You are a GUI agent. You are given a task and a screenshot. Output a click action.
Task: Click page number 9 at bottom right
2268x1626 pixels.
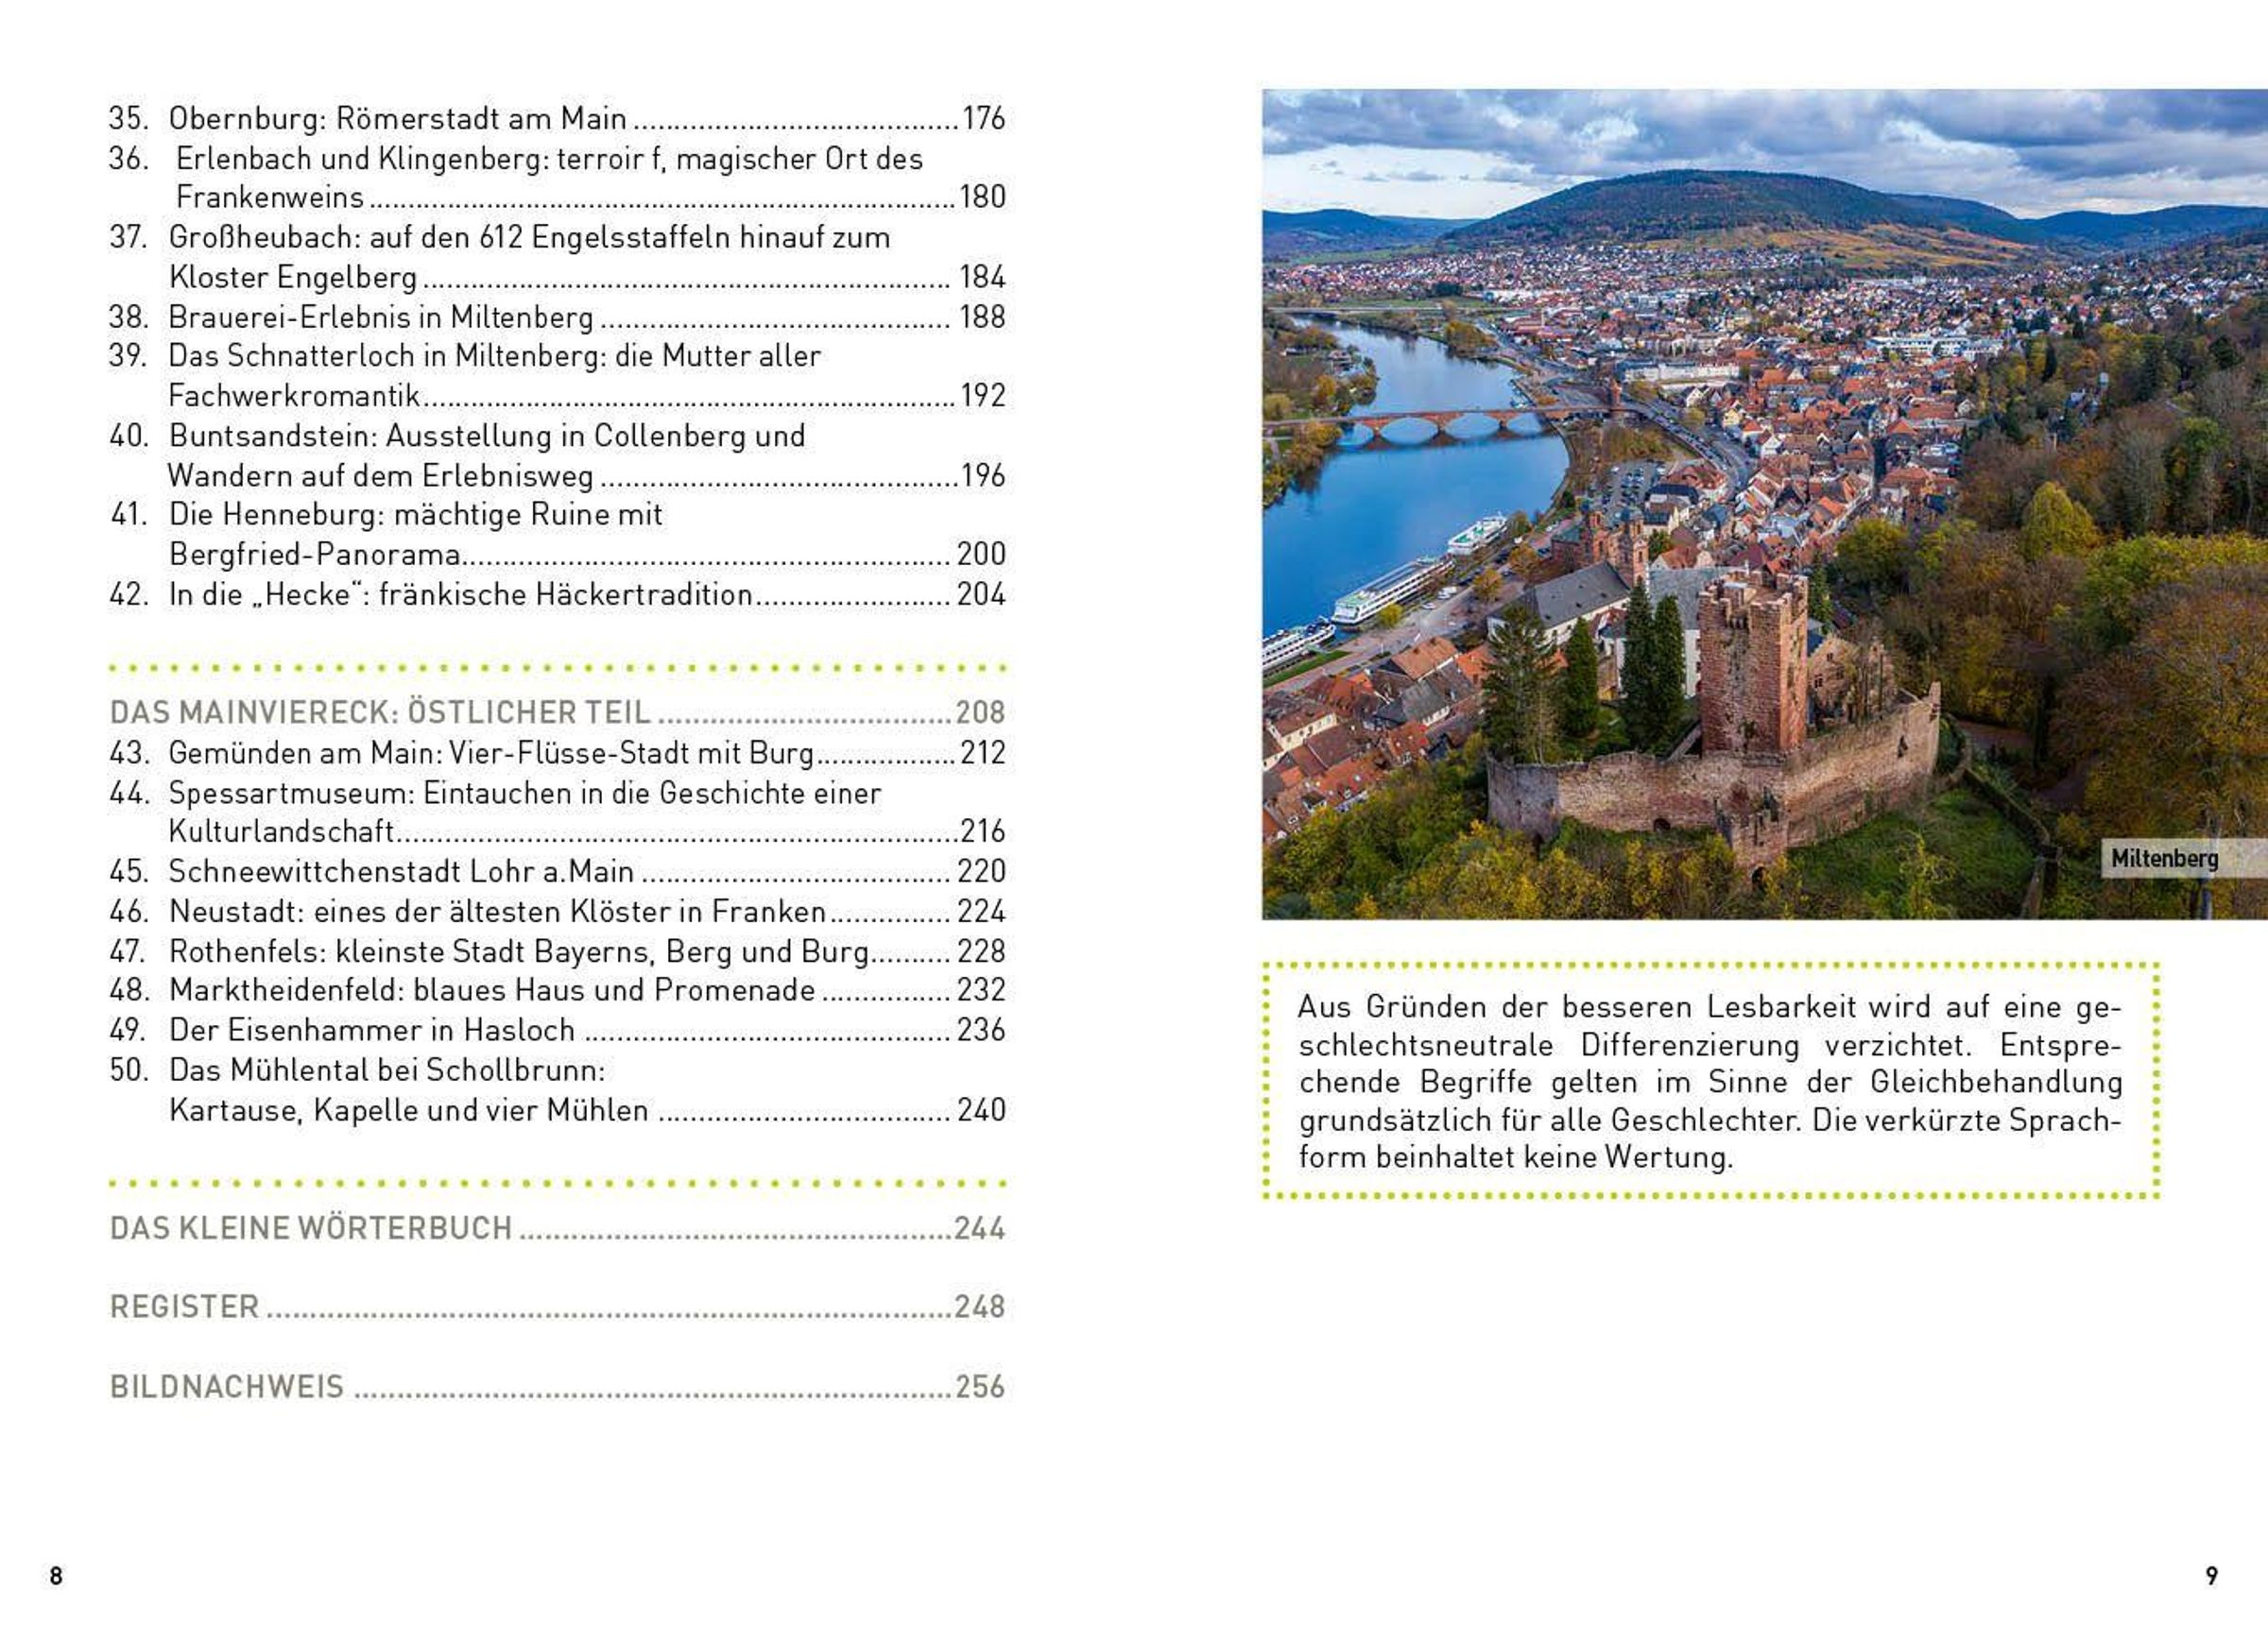click(2211, 1576)
